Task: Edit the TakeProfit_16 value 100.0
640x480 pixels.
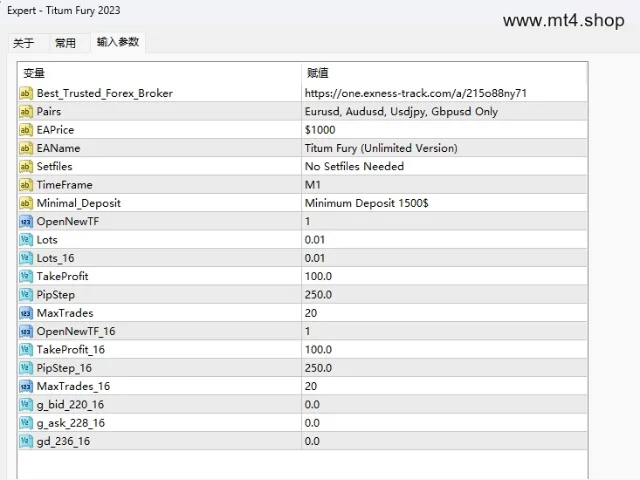Action: tap(444, 349)
